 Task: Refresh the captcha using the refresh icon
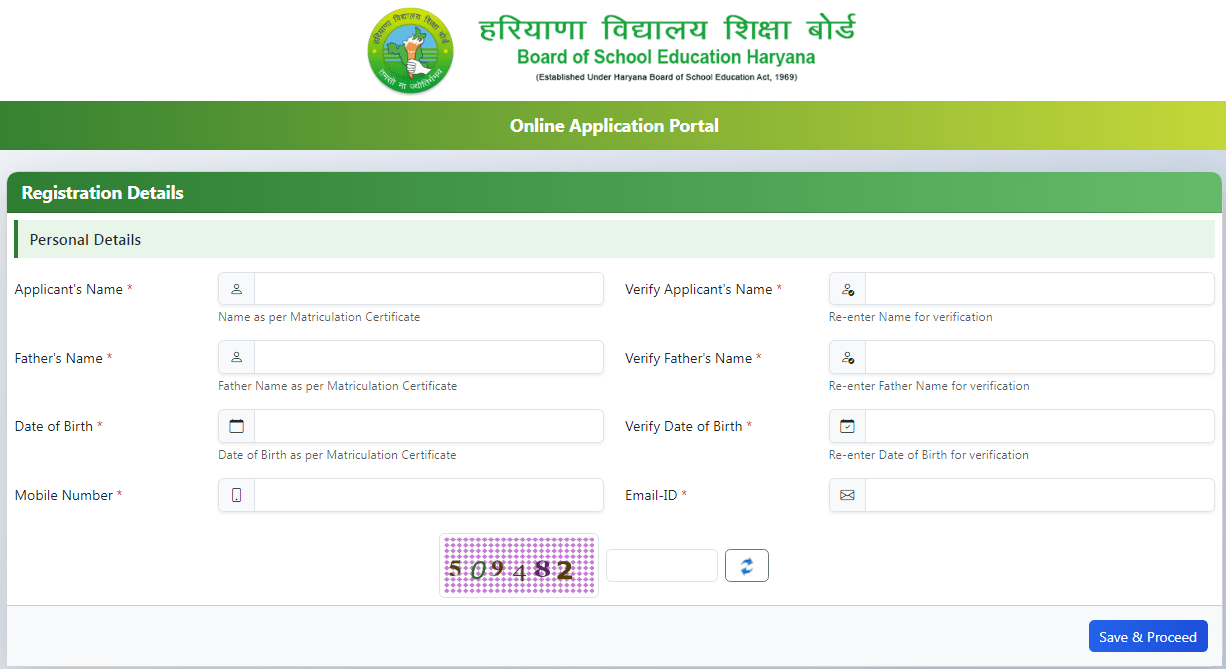coord(746,565)
